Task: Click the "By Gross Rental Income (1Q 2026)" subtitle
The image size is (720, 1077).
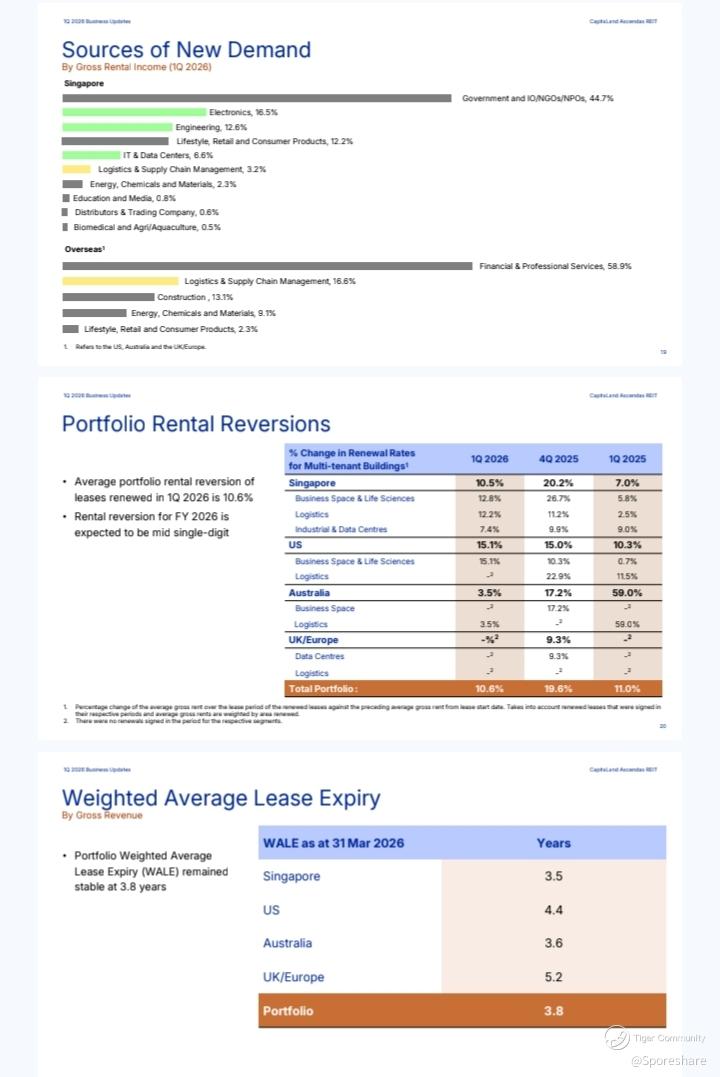Action: (137, 67)
